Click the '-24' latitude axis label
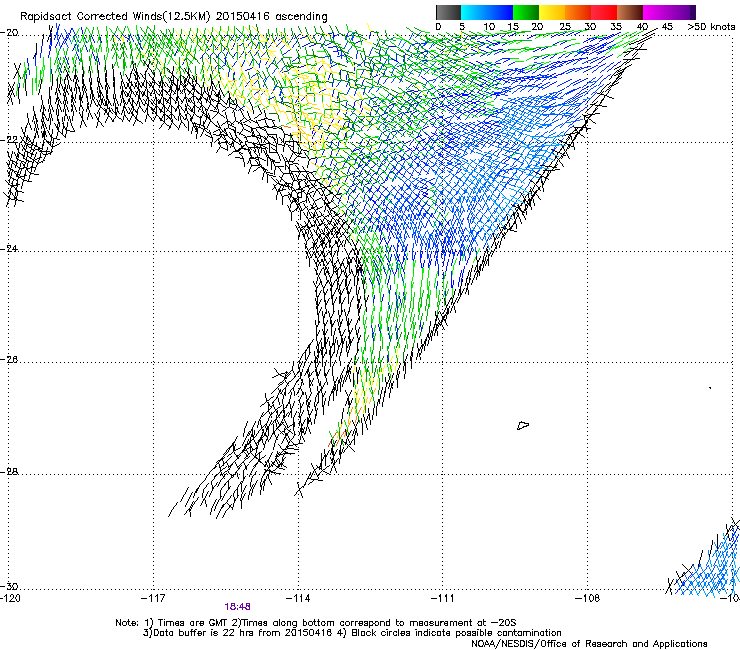The image size is (740, 650). (9, 248)
